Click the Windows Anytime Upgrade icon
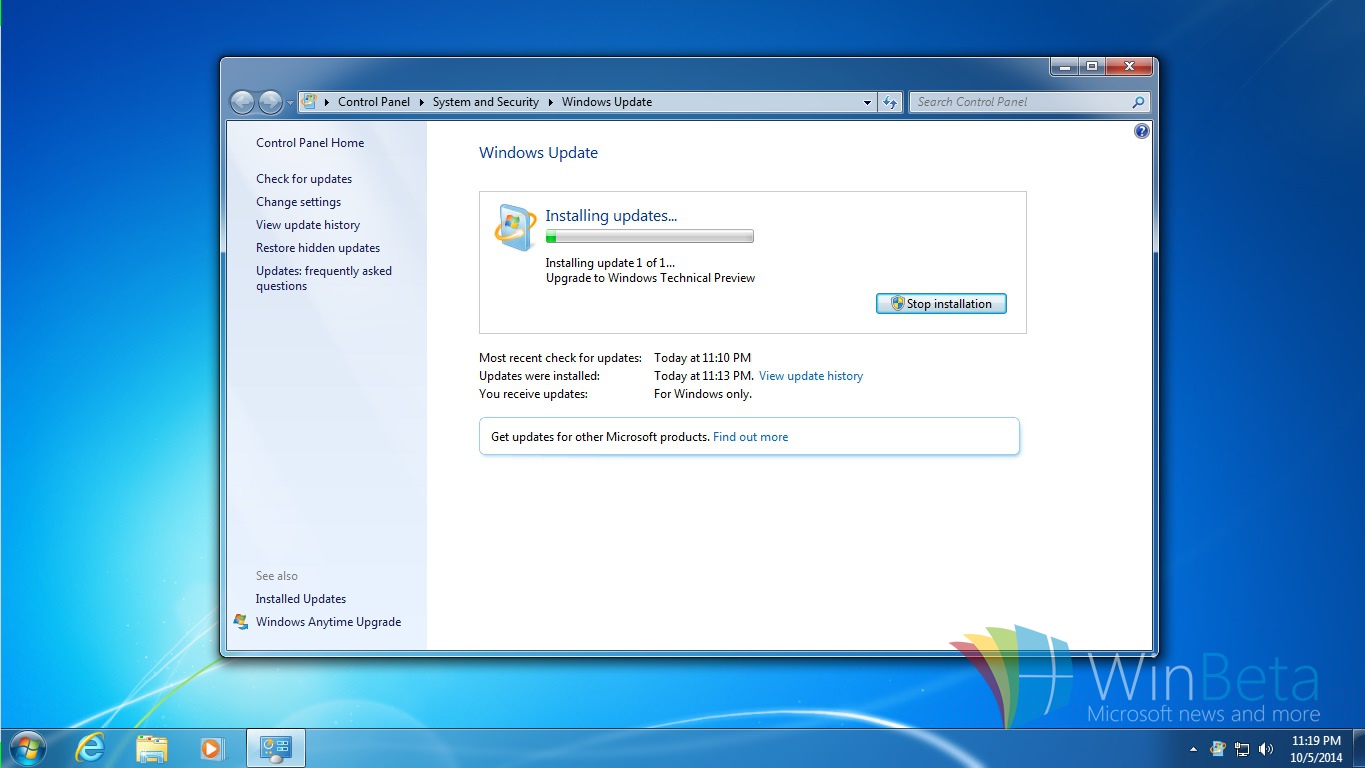This screenshot has height=768, width=1365. click(x=241, y=622)
